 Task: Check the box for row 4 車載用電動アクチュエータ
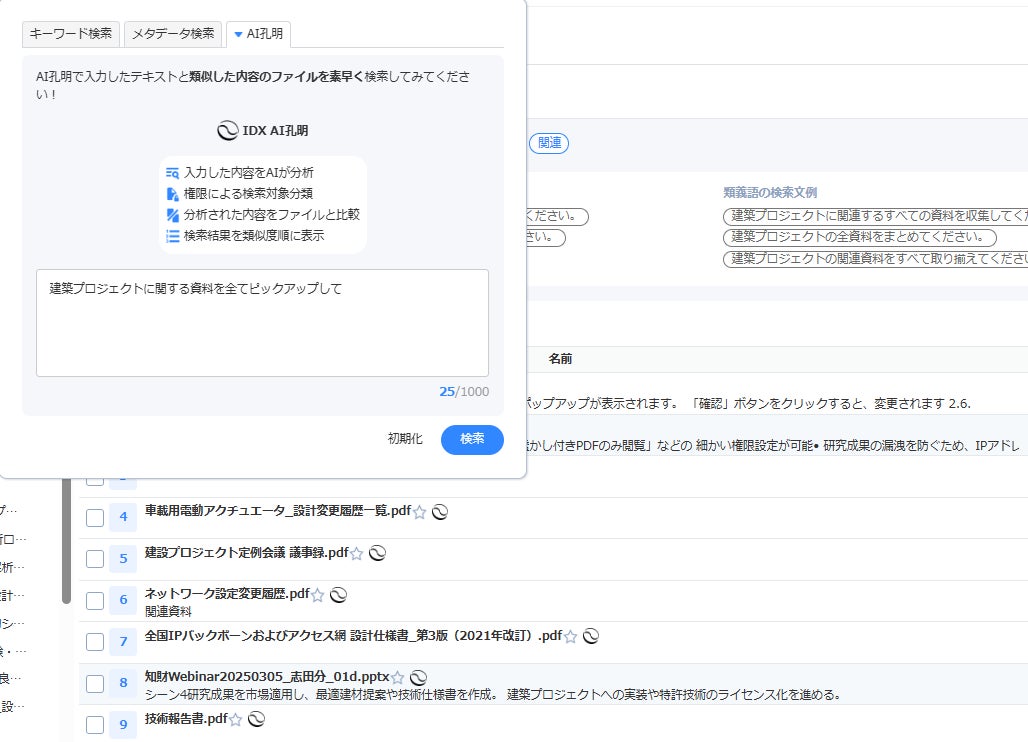pyautogui.click(x=95, y=517)
